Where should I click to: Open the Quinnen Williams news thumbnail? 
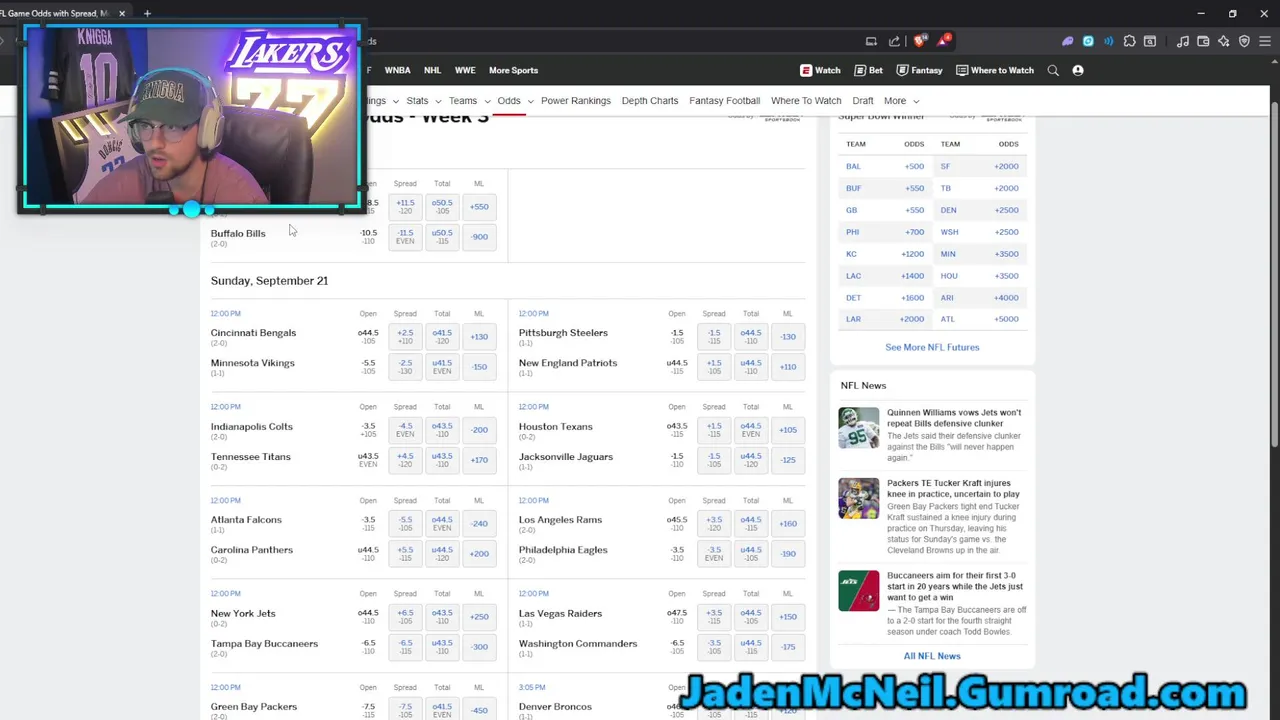click(859, 428)
